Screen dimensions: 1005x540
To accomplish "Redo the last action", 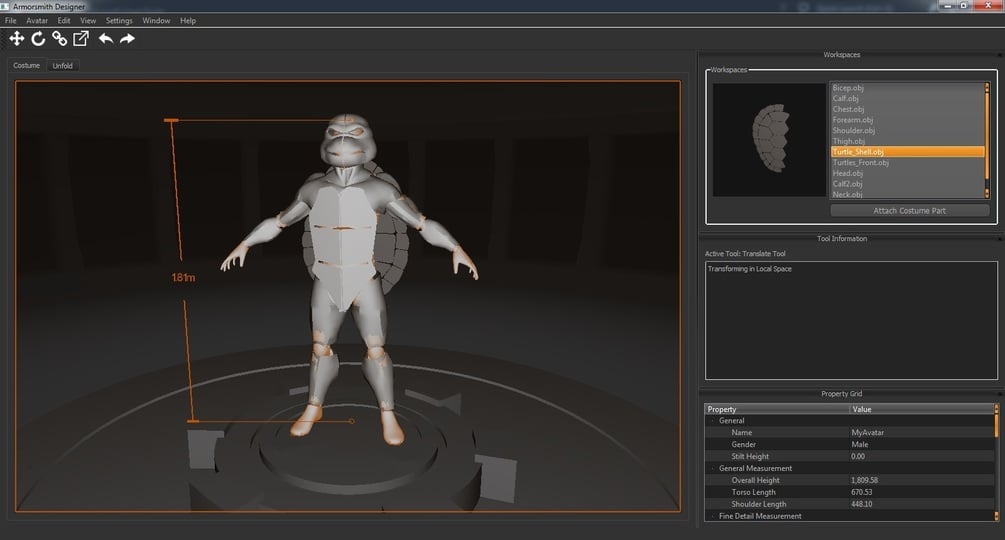I will 128,39.
